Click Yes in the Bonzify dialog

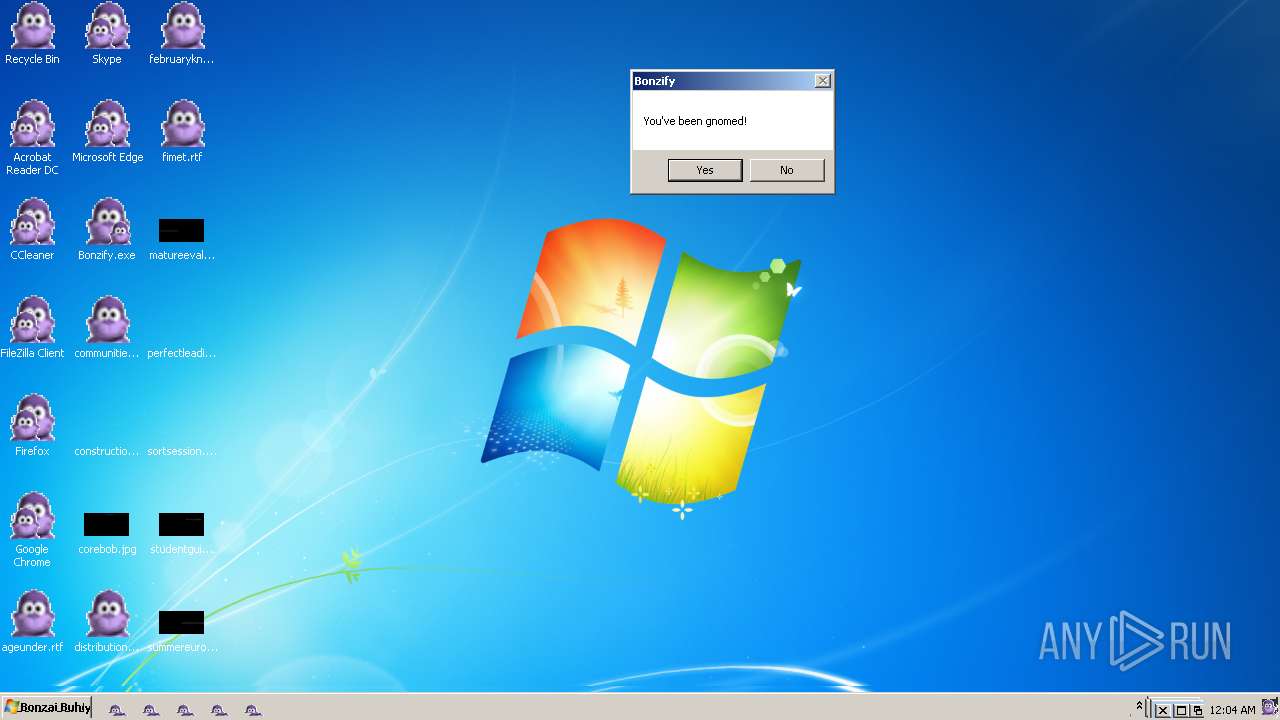705,170
